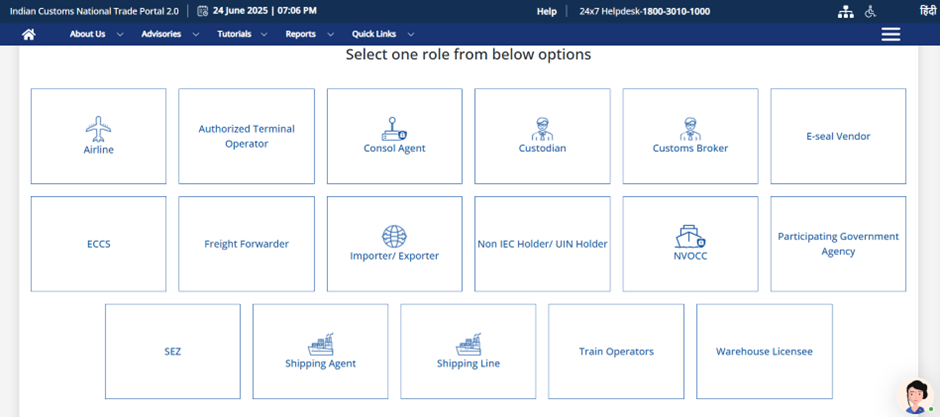Open the hamburger menu icon
Image resolution: width=940 pixels, height=417 pixels.
[890, 34]
